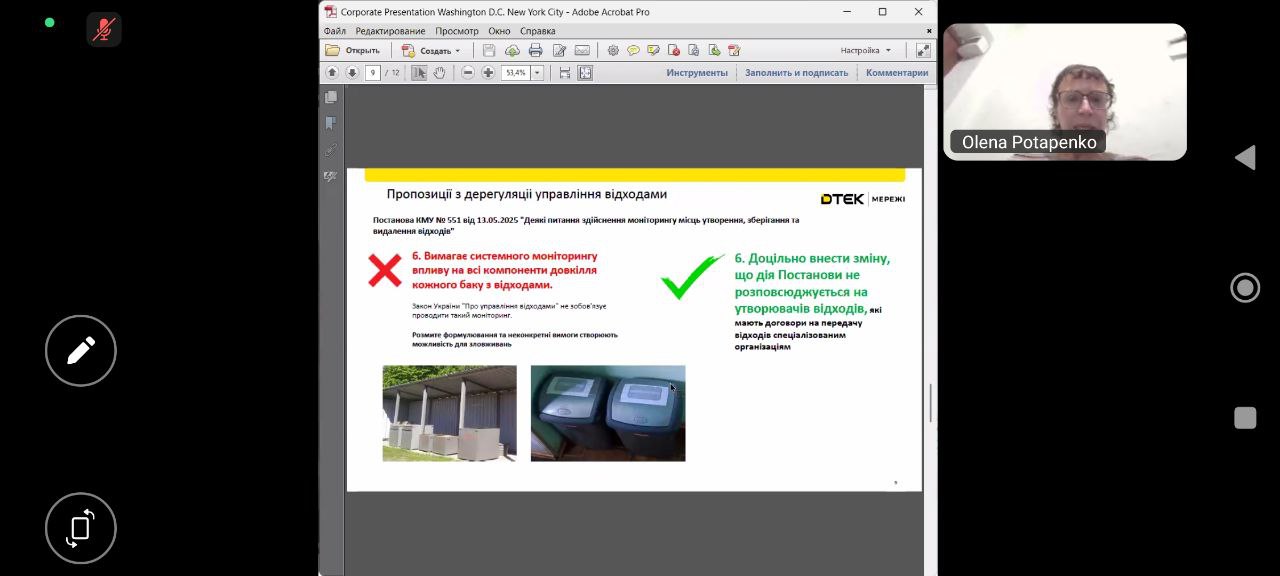Image resolution: width=1280 pixels, height=576 pixels.
Task: Toggle the text selection cursor tool
Action: [419, 73]
